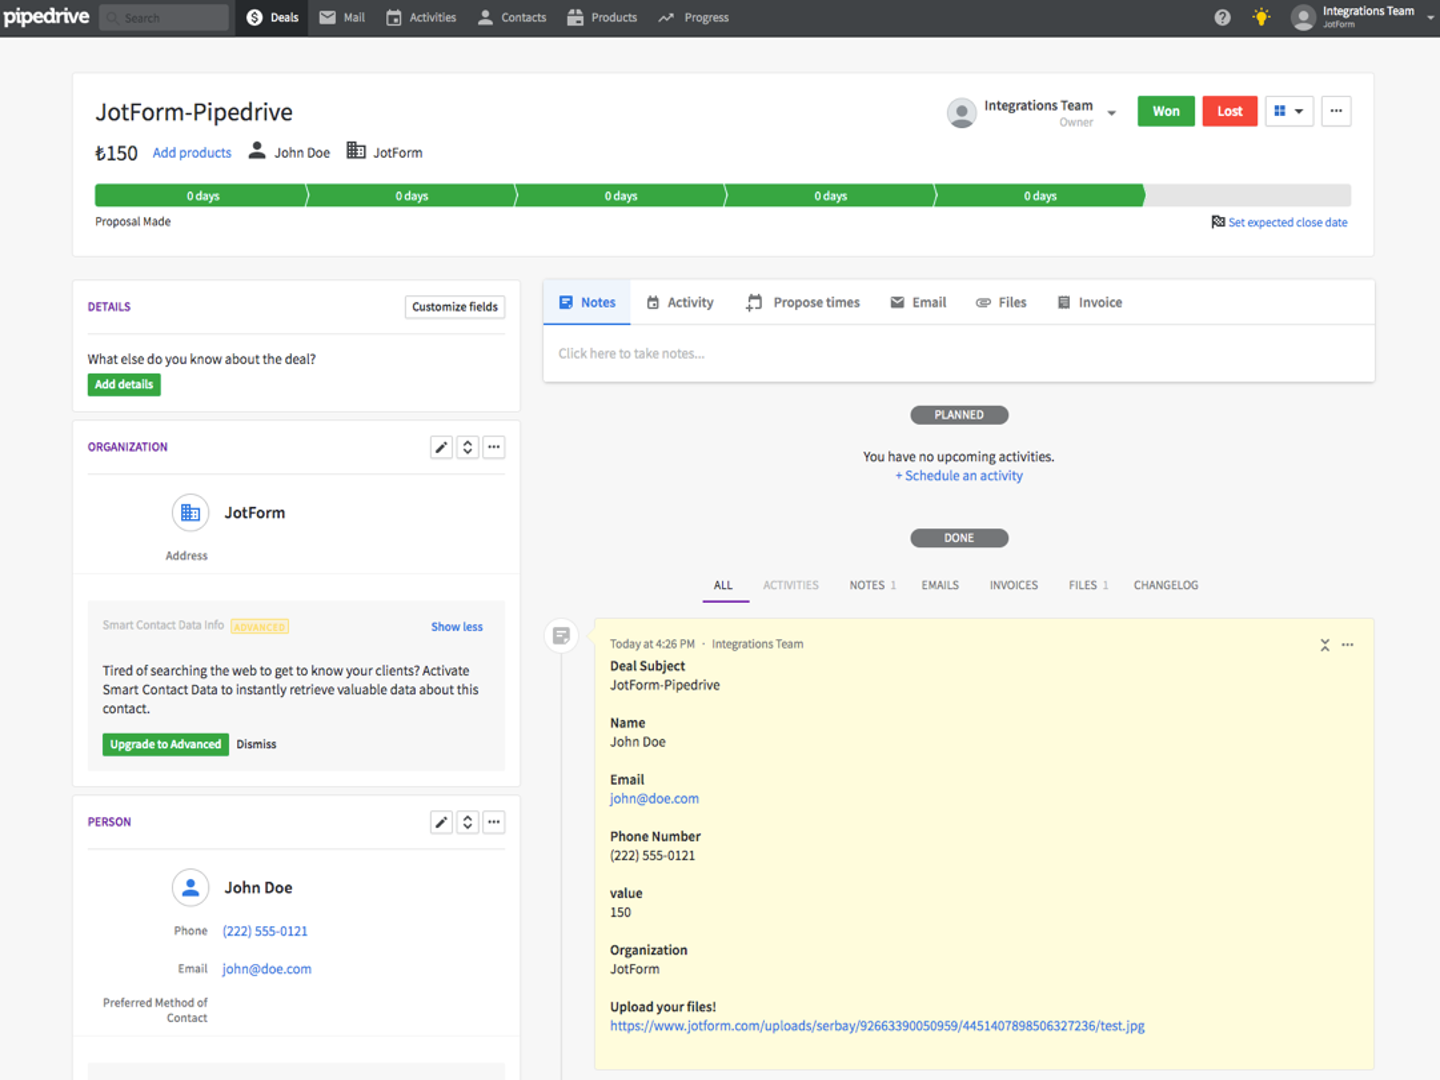The image size is (1440, 1080).
Task: Edit the Organization section with pencil icon
Action: point(441,447)
